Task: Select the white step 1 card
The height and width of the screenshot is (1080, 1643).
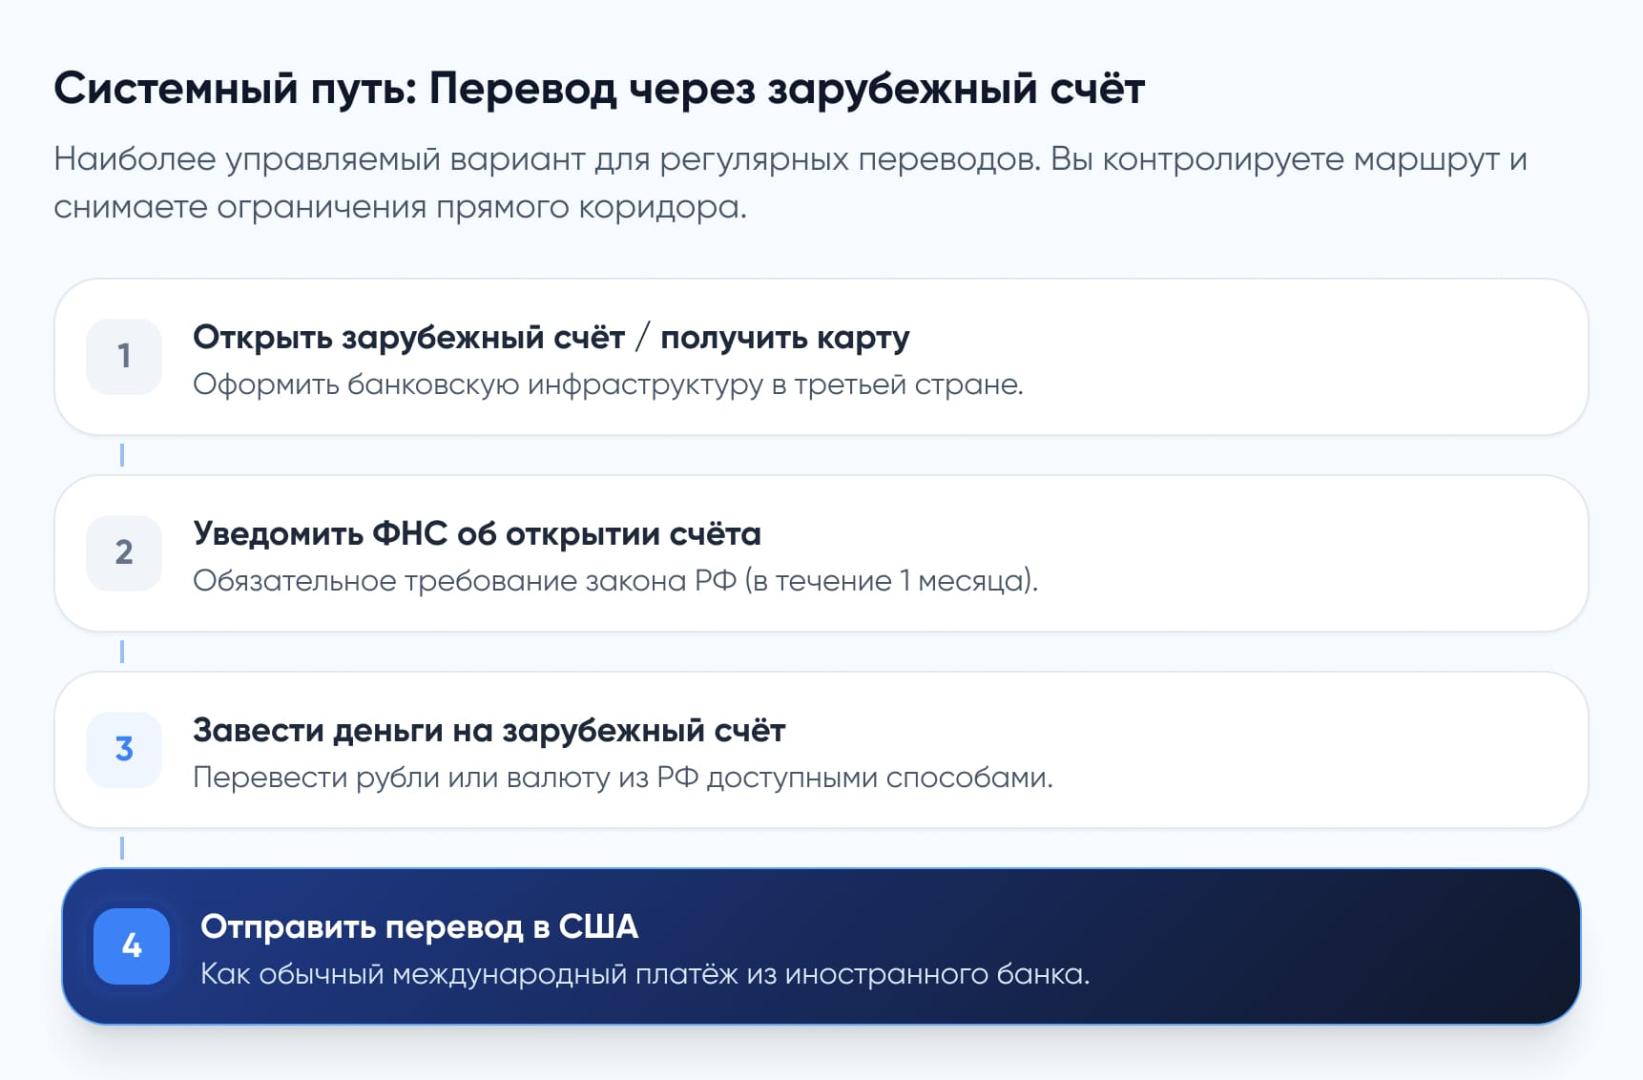Action: (x=1300, y=357)
